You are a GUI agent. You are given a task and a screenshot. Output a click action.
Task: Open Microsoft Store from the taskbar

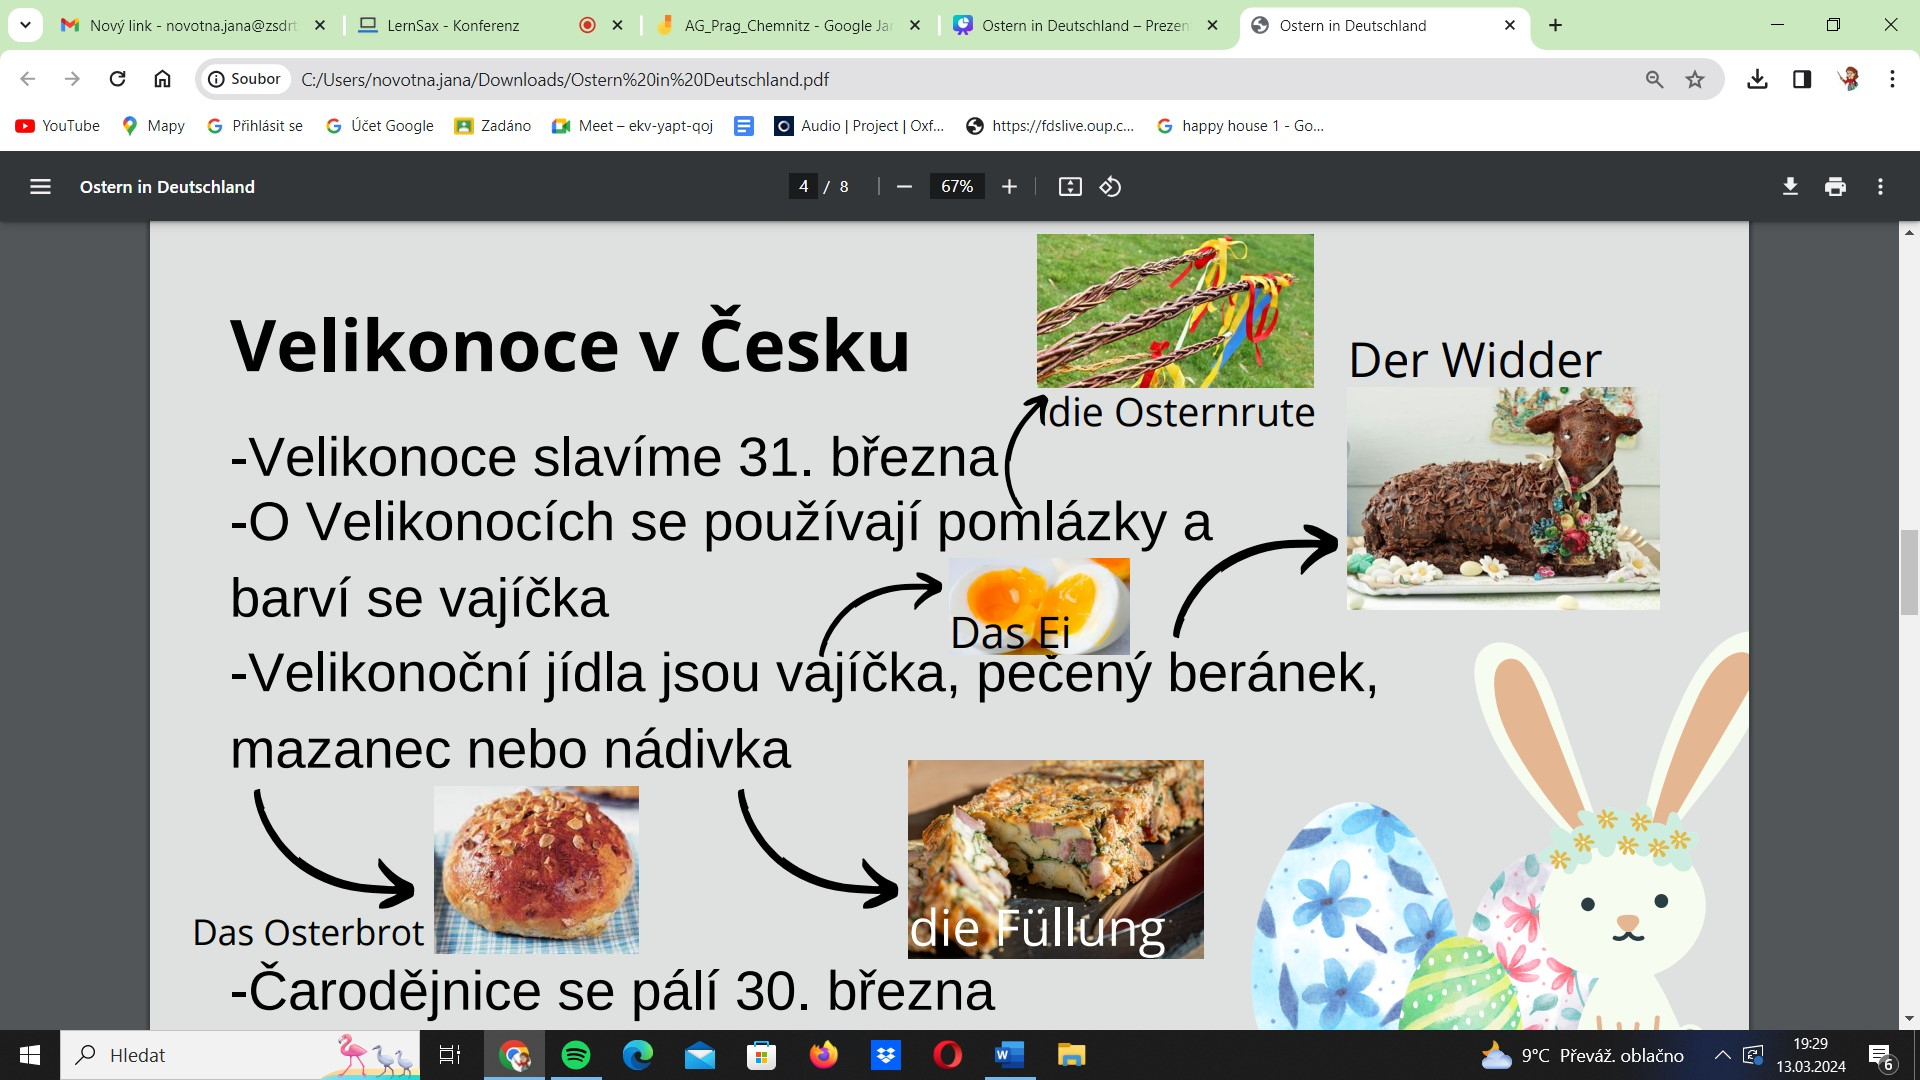[x=762, y=1055]
